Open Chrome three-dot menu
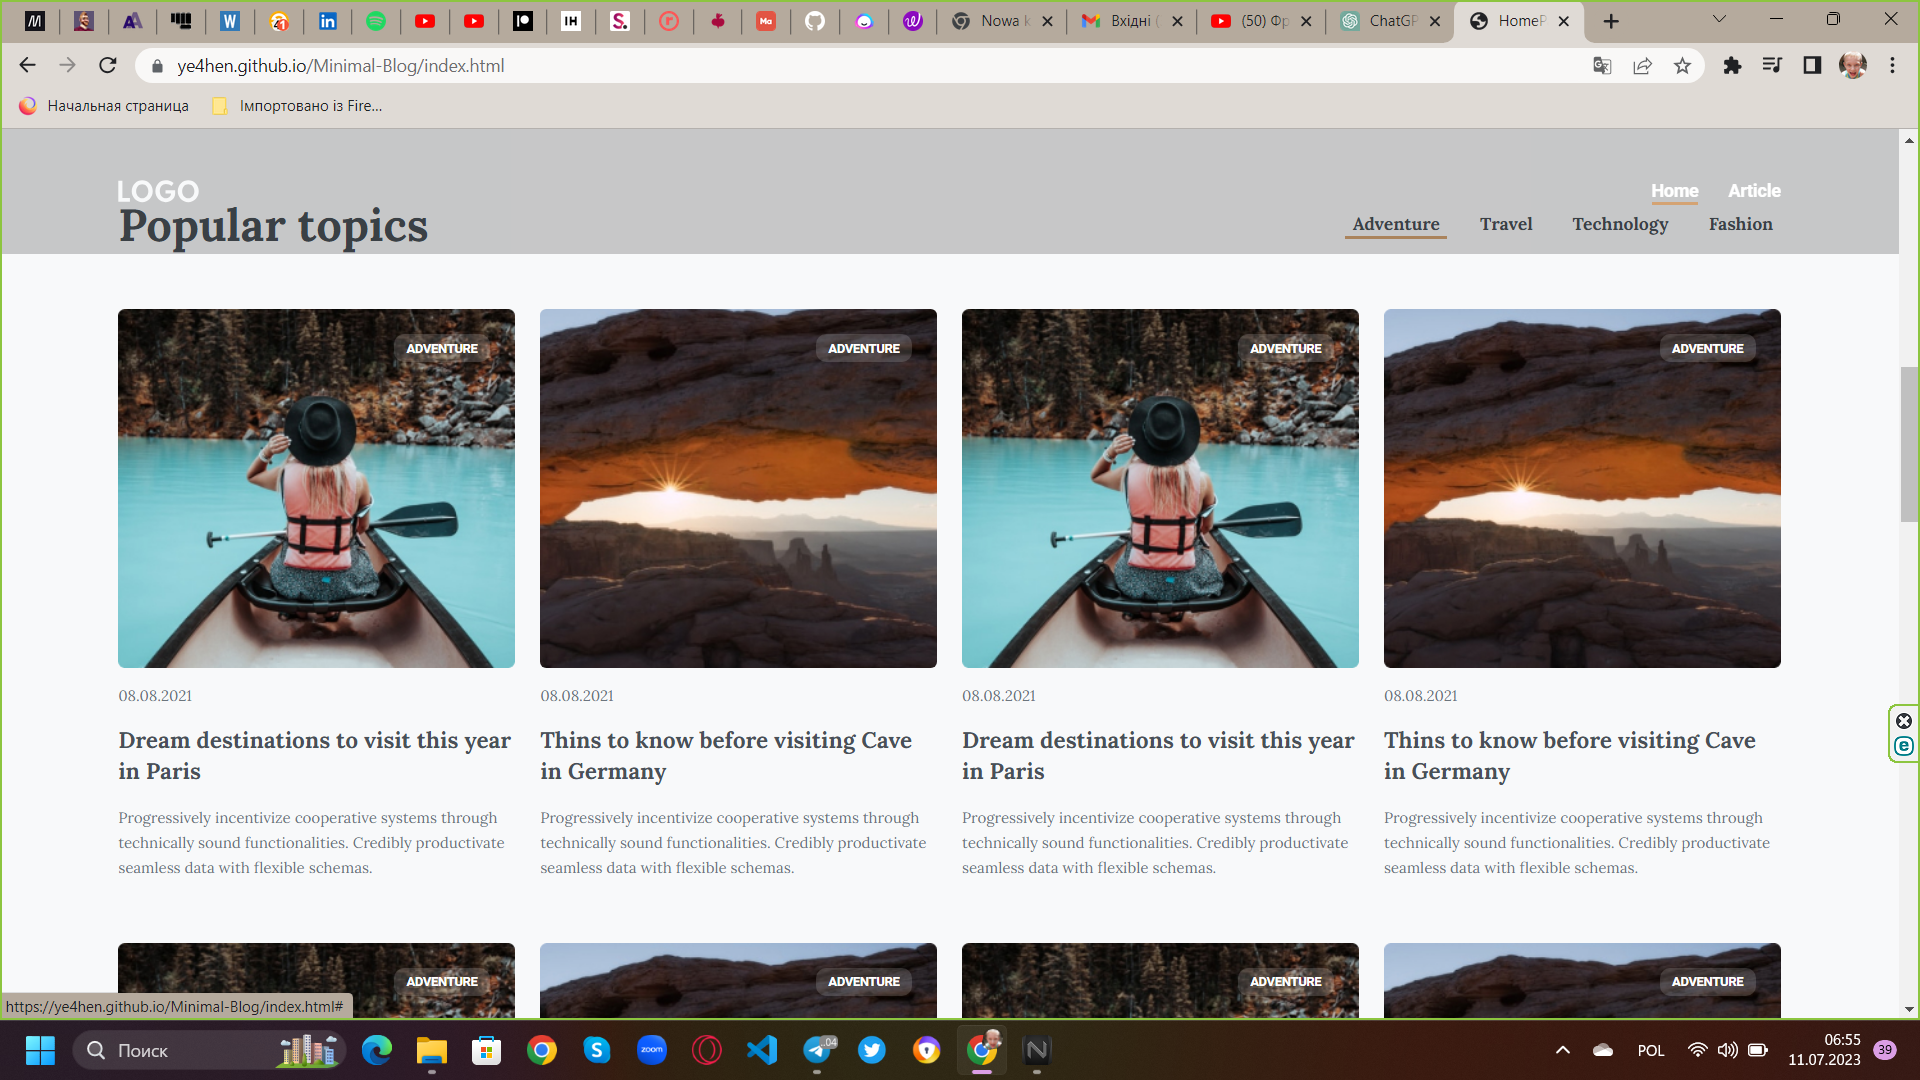Image resolution: width=1920 pixels, height=1080 pixels. pyautogui.click(x=1892, y=66)
